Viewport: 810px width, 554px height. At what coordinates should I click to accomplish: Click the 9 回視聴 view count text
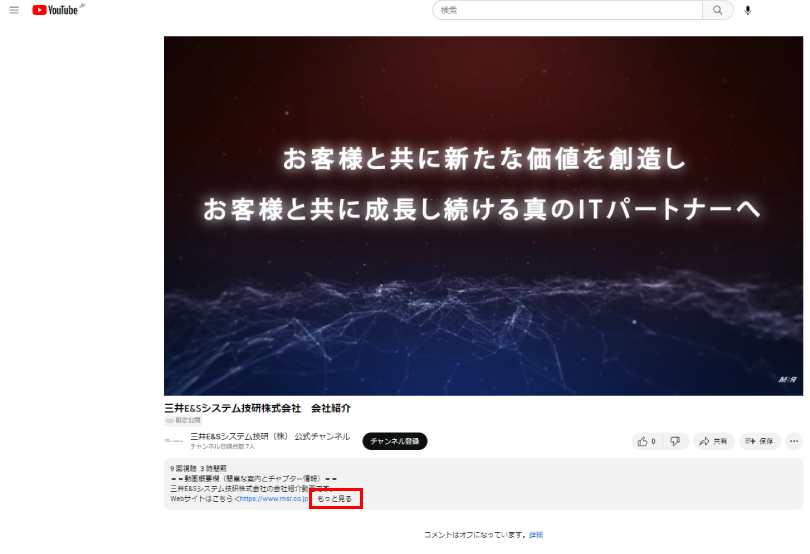tap(183, 468)
